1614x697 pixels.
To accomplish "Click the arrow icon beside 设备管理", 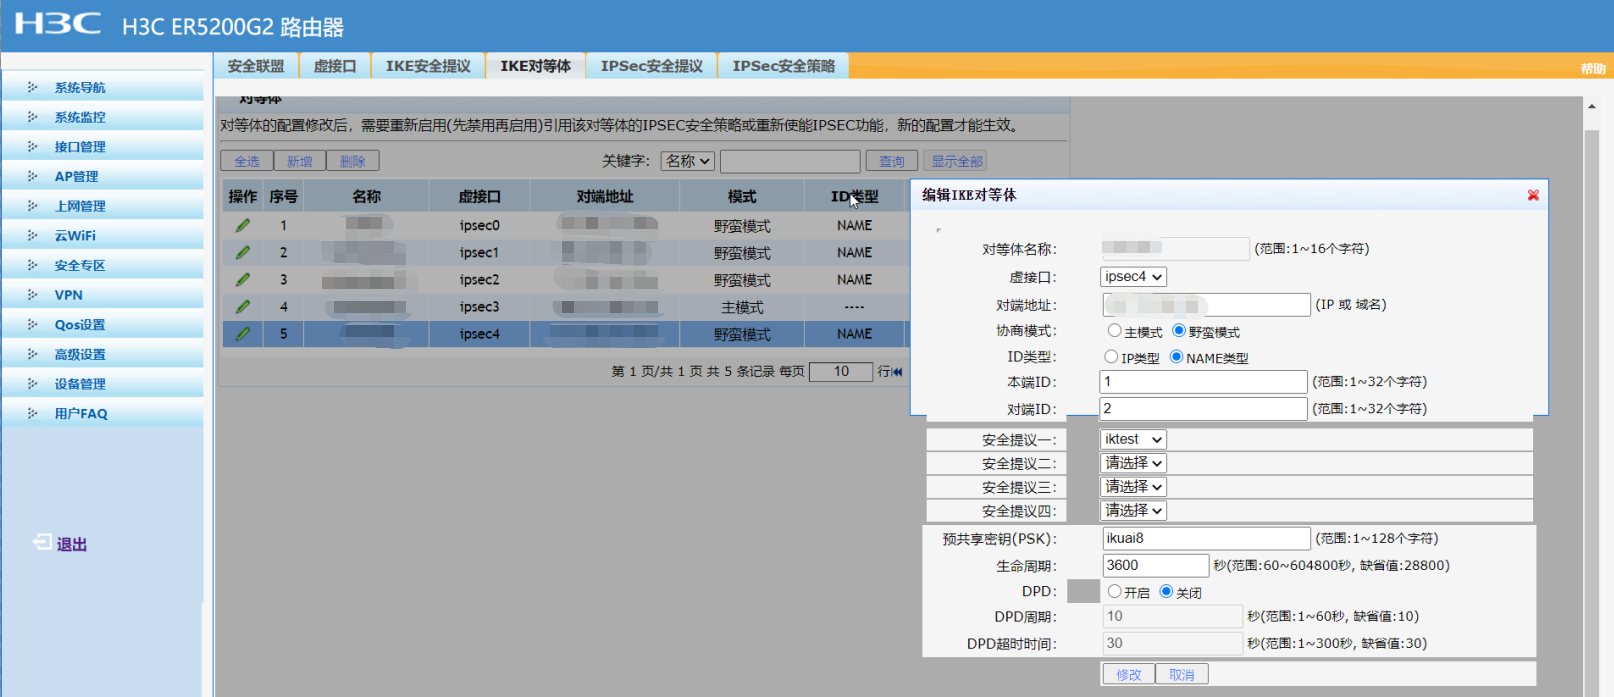I will (32, 384).
